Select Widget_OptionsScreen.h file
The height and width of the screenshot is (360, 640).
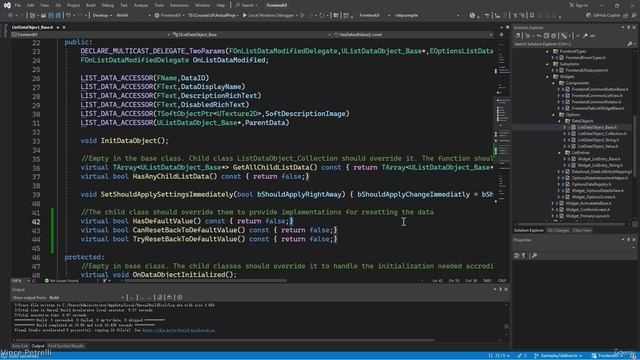(593, 197)
